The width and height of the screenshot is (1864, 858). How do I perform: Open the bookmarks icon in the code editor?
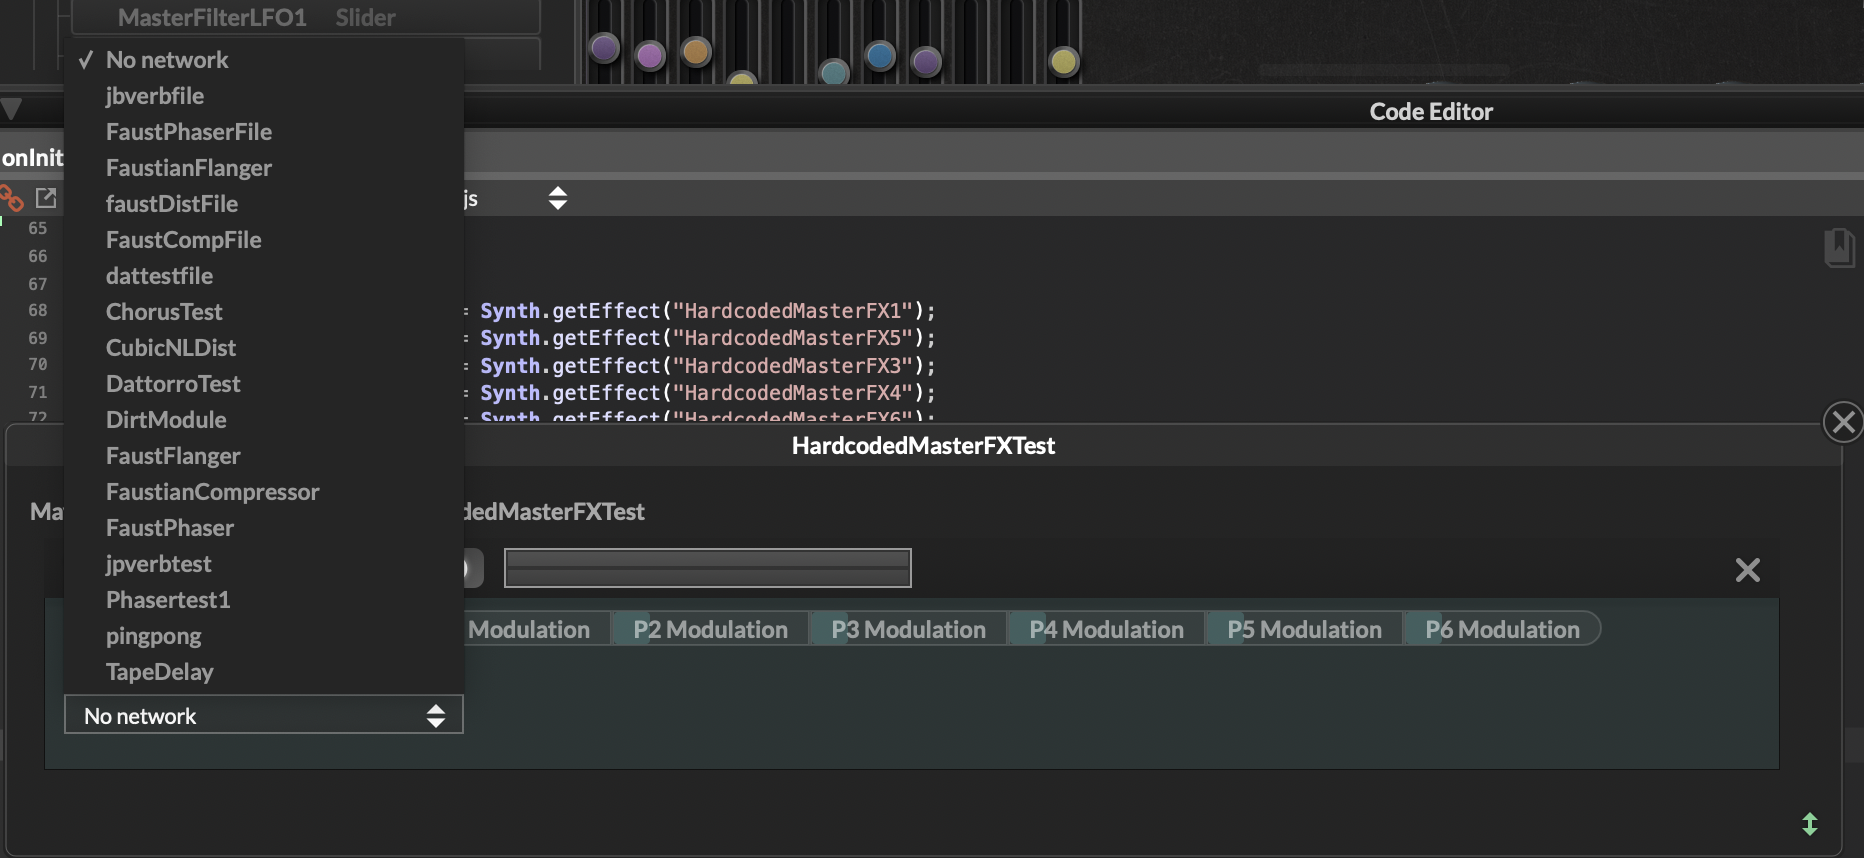coord(1839,248)
